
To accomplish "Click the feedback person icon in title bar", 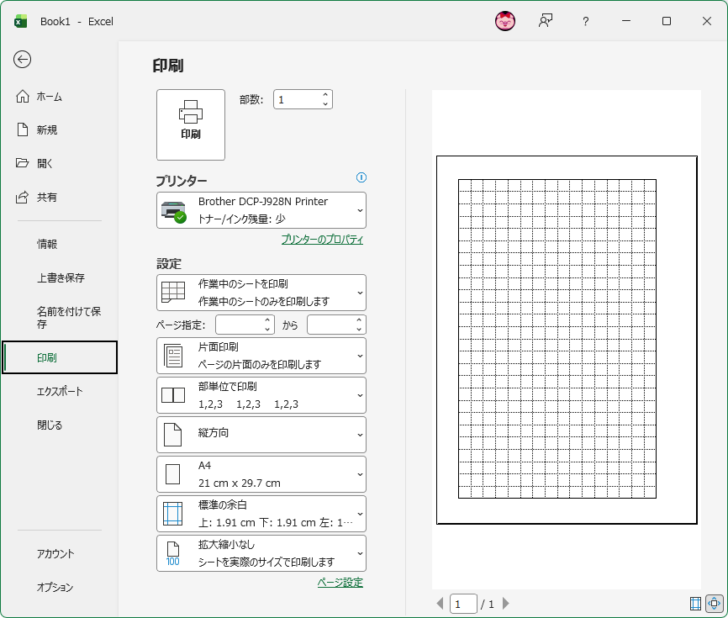I will [545, 21].
